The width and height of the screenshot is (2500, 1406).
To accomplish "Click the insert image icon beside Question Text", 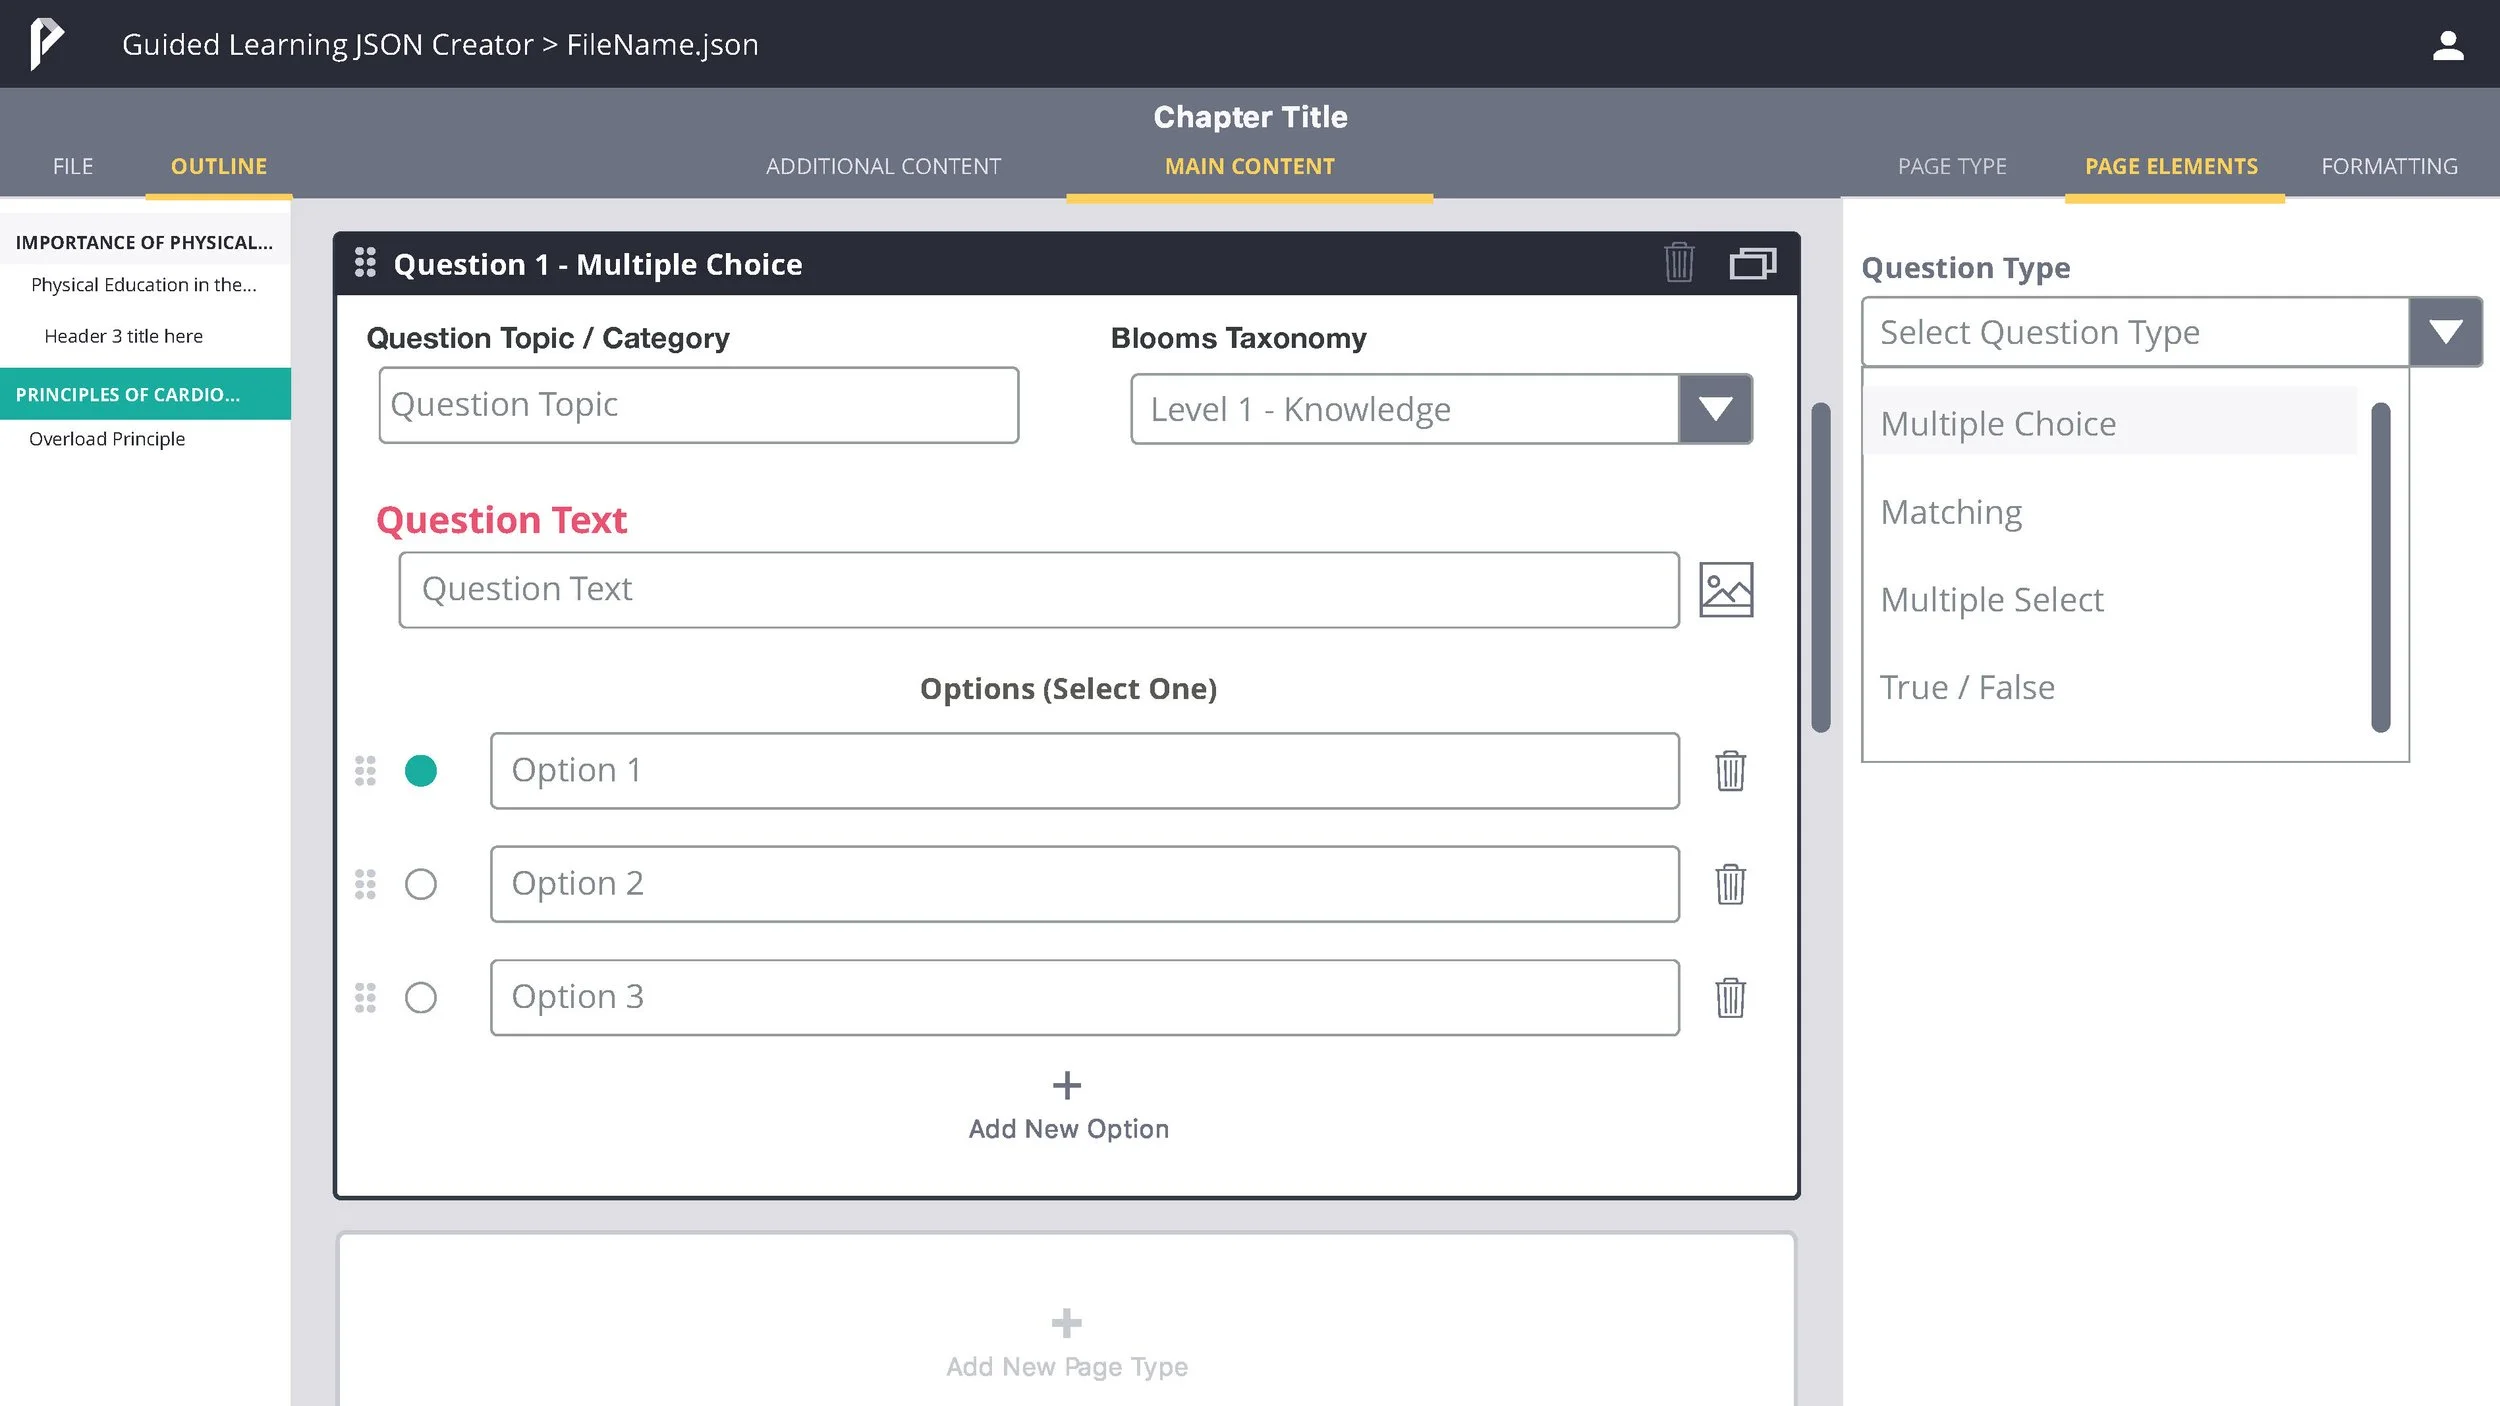I will tap(1726, 590).
